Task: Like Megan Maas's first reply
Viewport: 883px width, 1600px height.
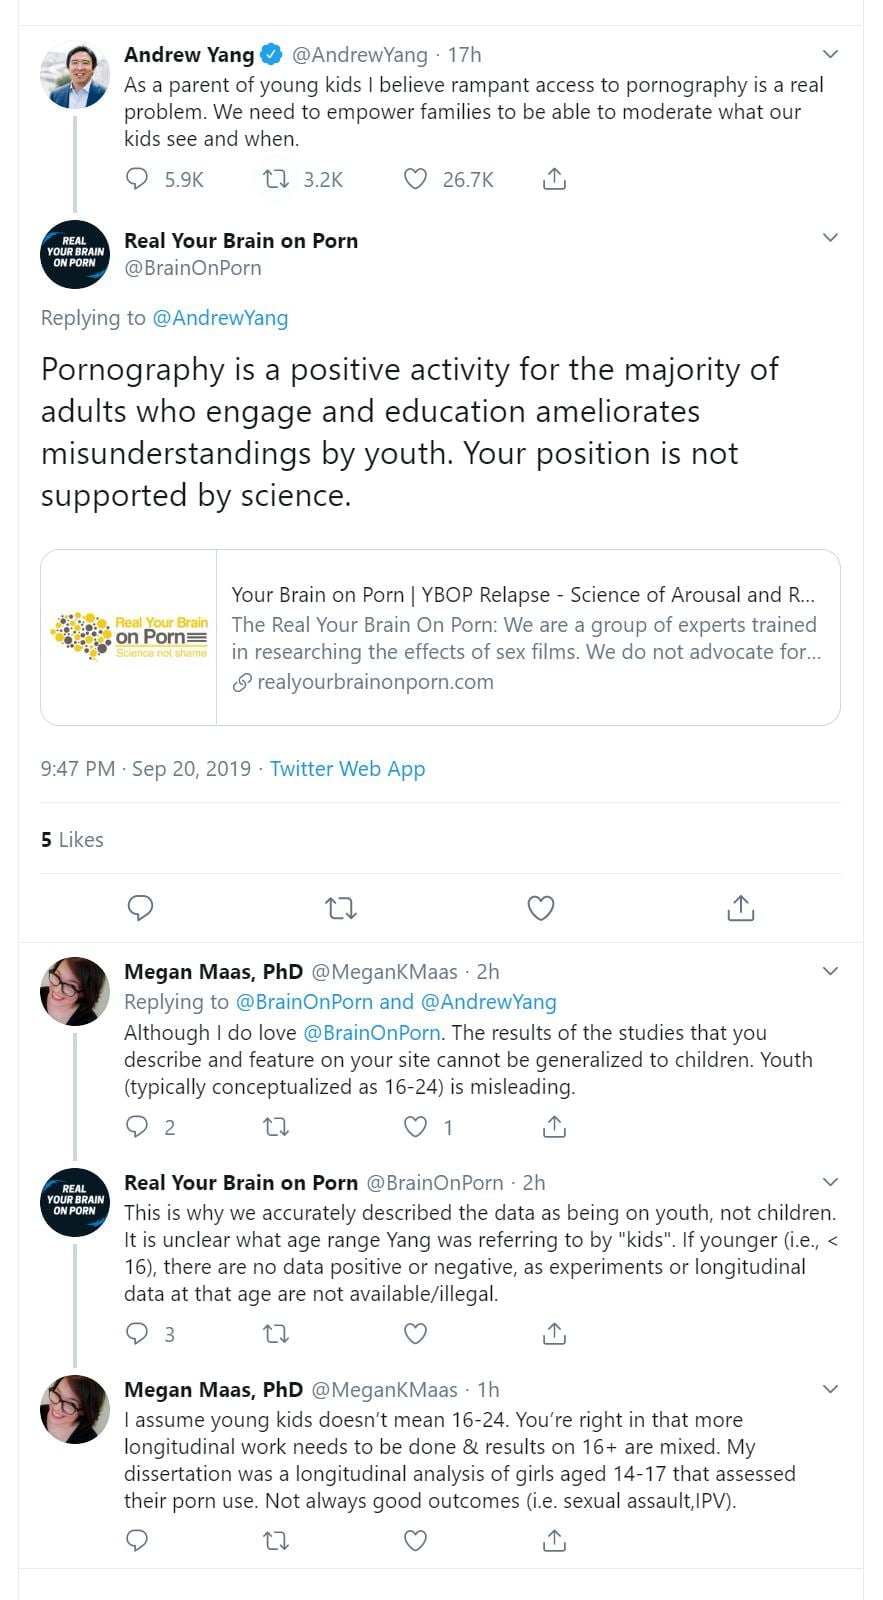Action: pyautogui.click(x=415, y=1127)
